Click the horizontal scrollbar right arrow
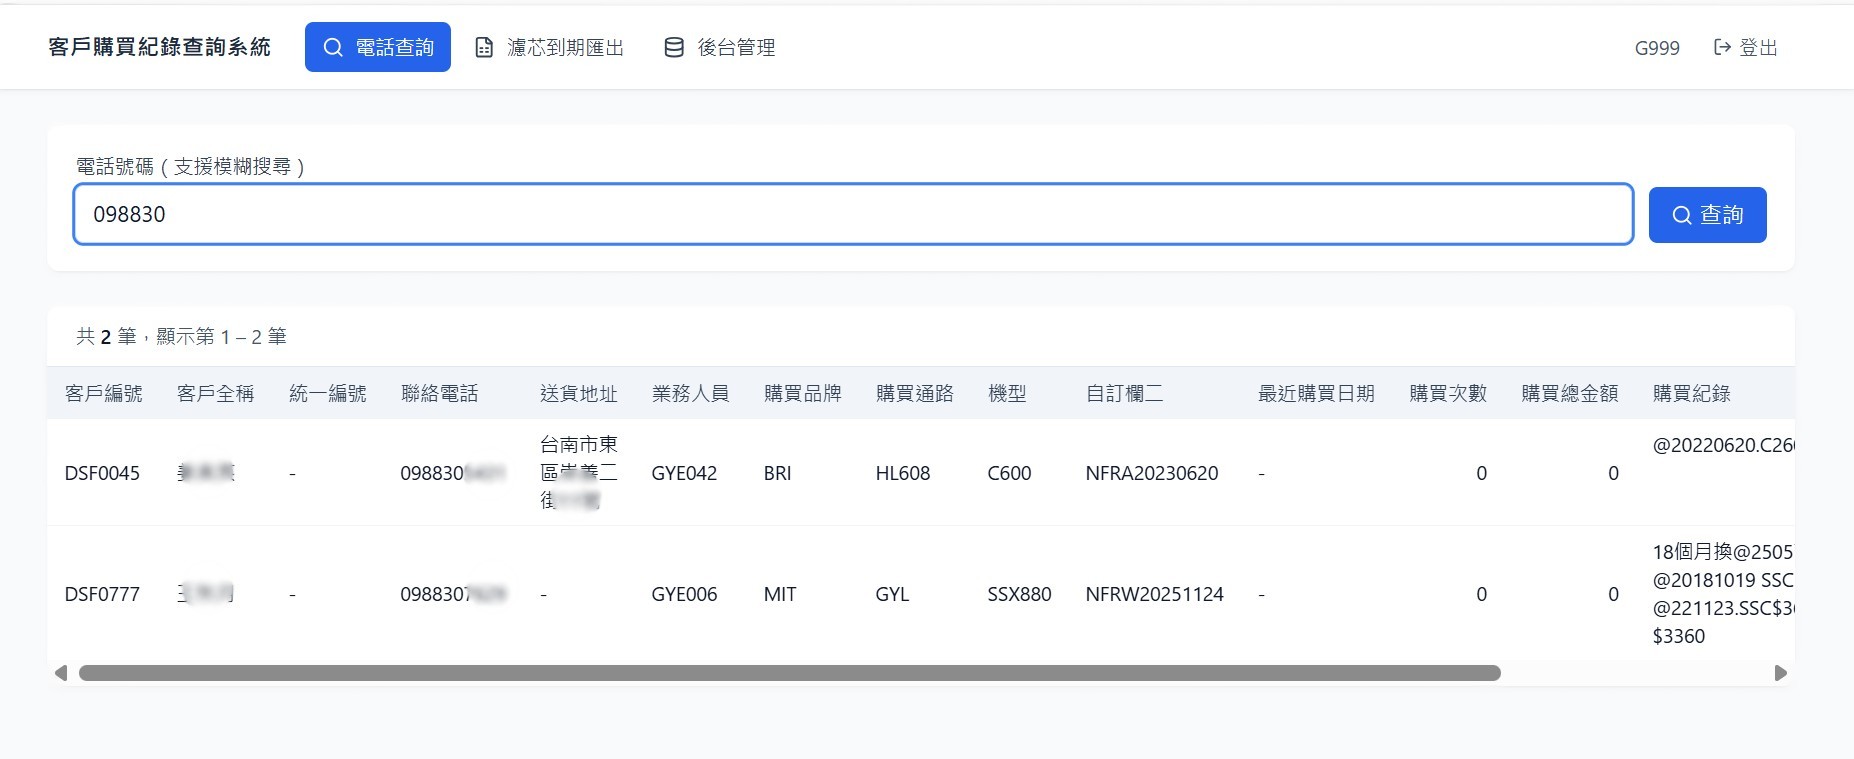The width and height of the screenshot is (1854, 759). (x=1780, y=673)
